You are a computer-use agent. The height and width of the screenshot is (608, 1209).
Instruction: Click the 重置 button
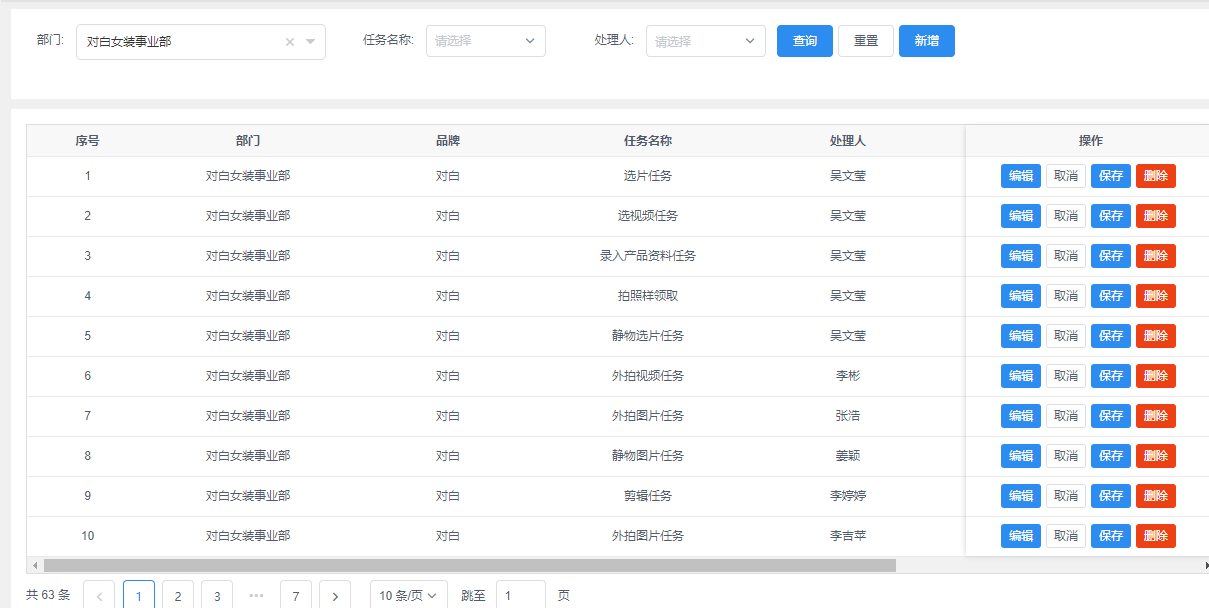tap(866, 41)
